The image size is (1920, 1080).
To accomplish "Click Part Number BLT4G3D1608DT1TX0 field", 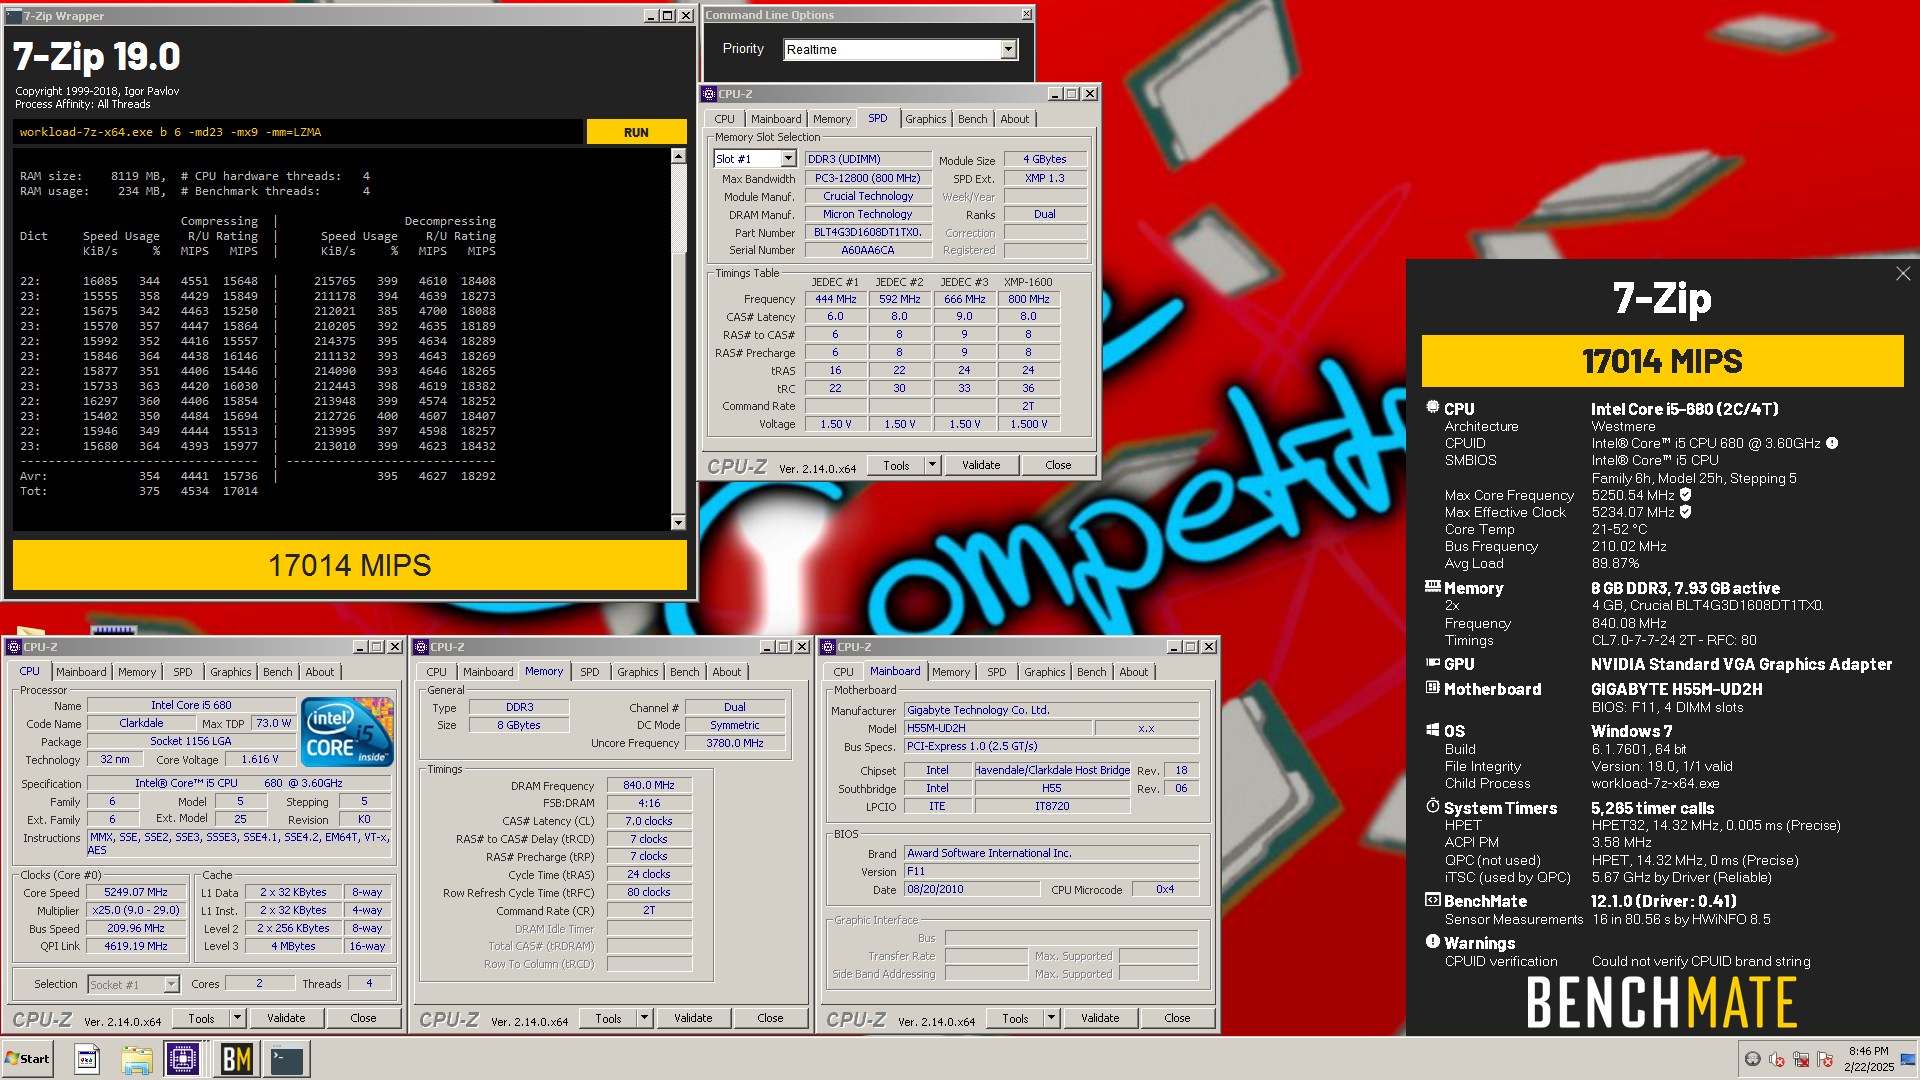I will [x=867, y=232].
